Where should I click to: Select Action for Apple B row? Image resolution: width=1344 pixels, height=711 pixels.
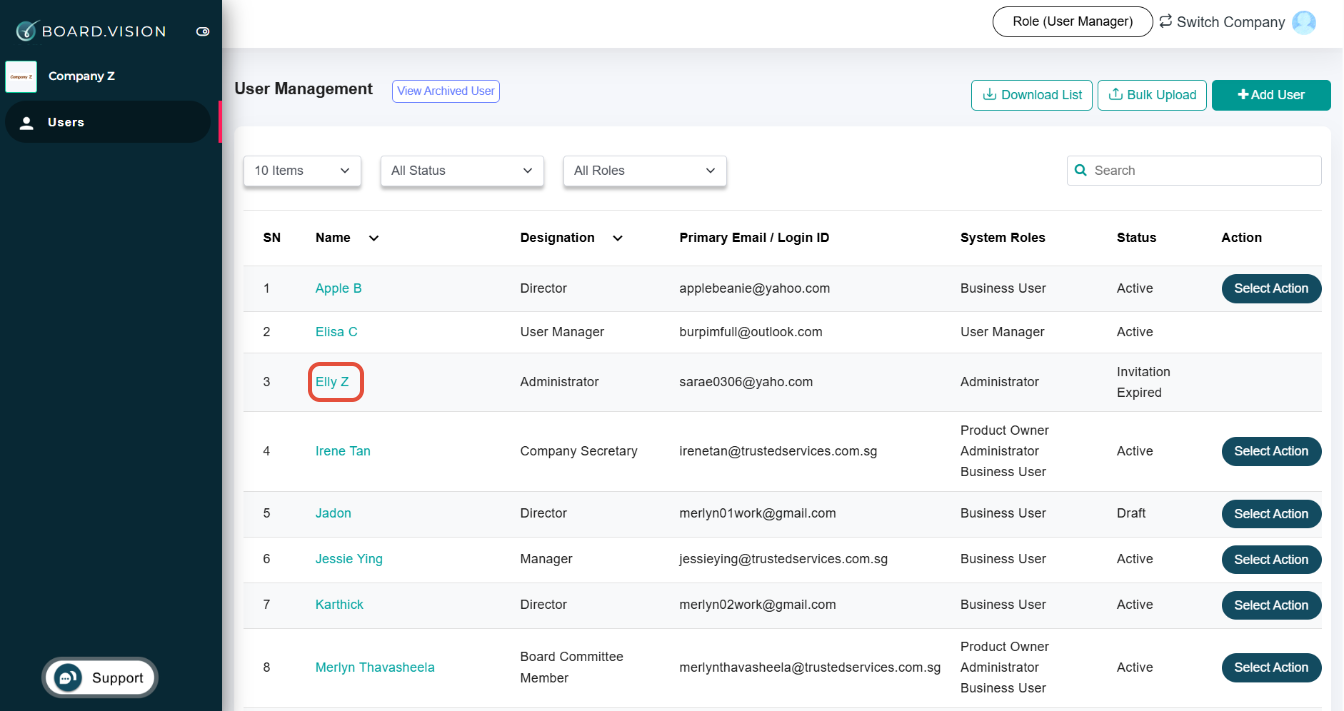(x=1271, y=288)
